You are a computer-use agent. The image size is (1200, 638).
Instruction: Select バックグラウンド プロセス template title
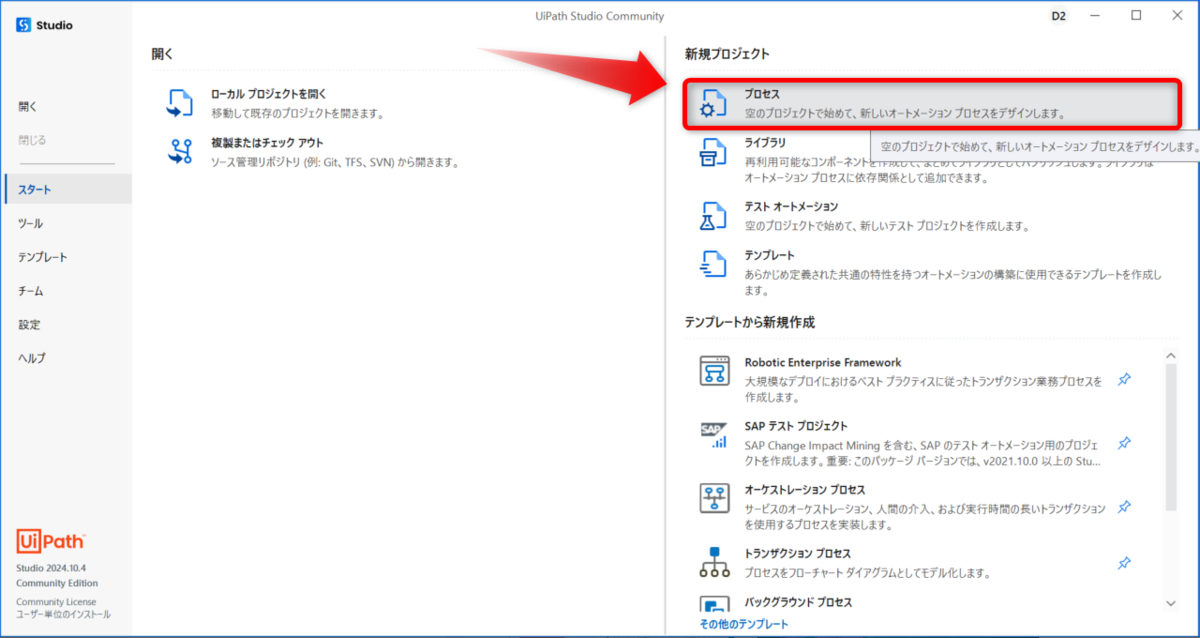pos(799,602)
